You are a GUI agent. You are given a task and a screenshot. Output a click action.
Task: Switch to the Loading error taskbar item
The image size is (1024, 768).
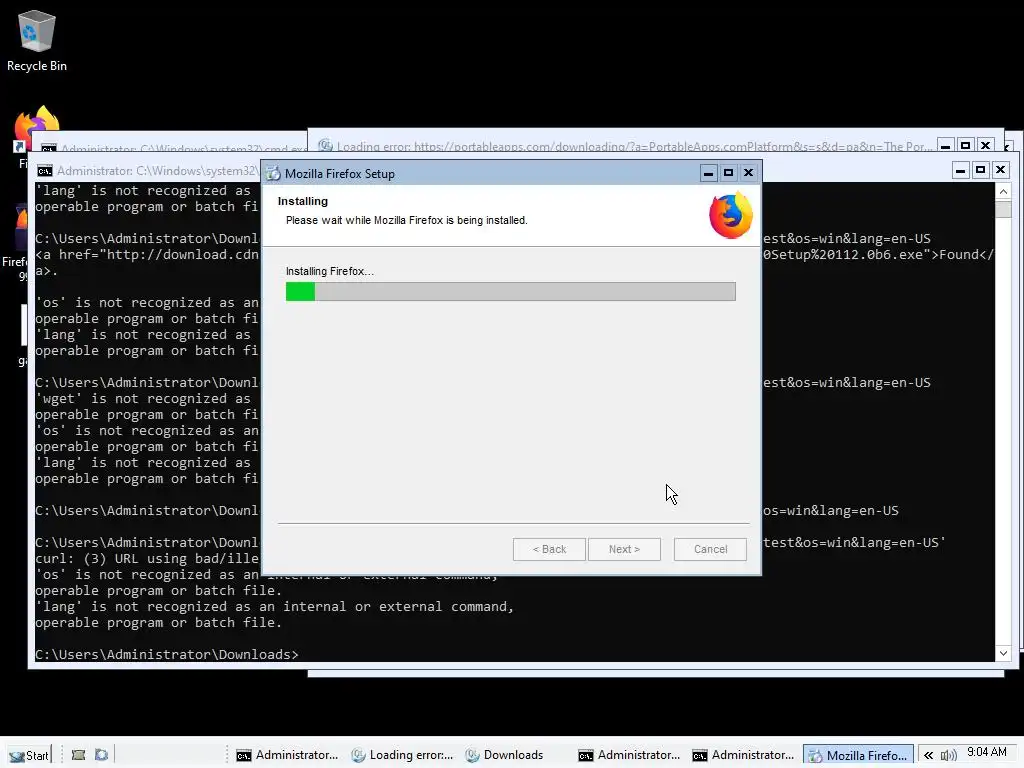tap(402, 755)
